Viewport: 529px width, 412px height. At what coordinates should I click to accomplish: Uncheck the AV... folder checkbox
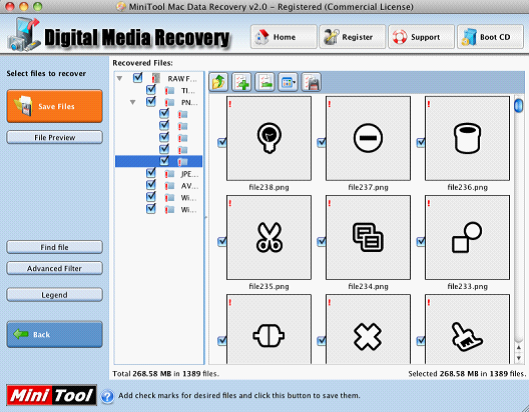151,185
